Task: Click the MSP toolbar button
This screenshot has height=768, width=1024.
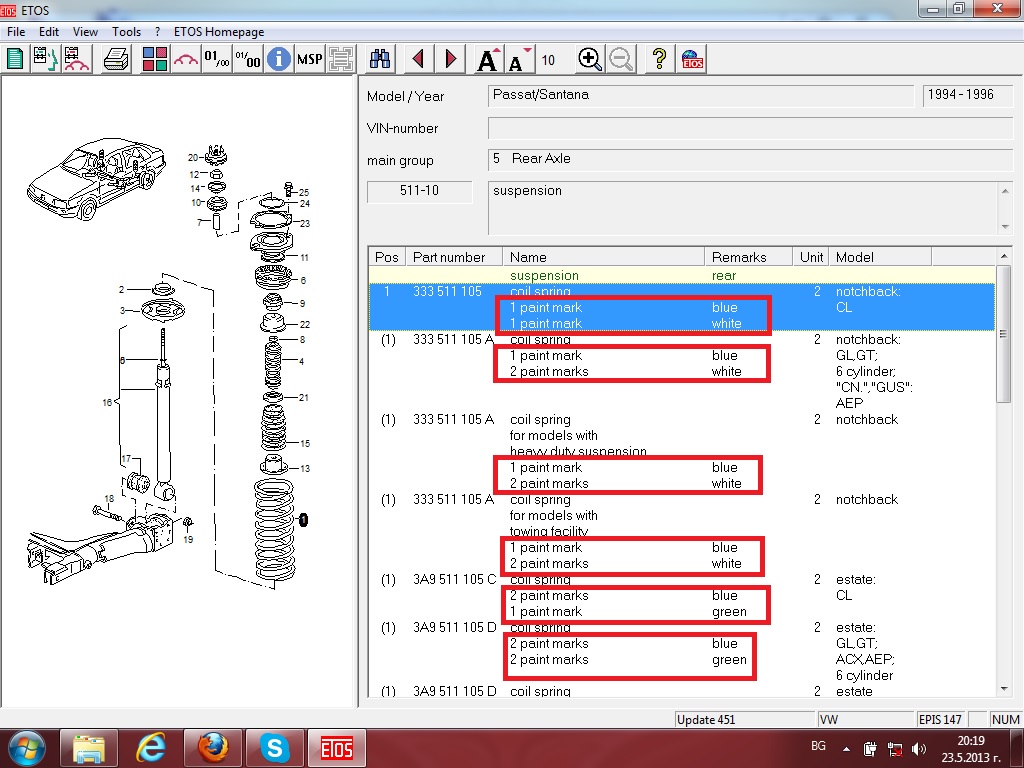Action: (x=310, y=59)
